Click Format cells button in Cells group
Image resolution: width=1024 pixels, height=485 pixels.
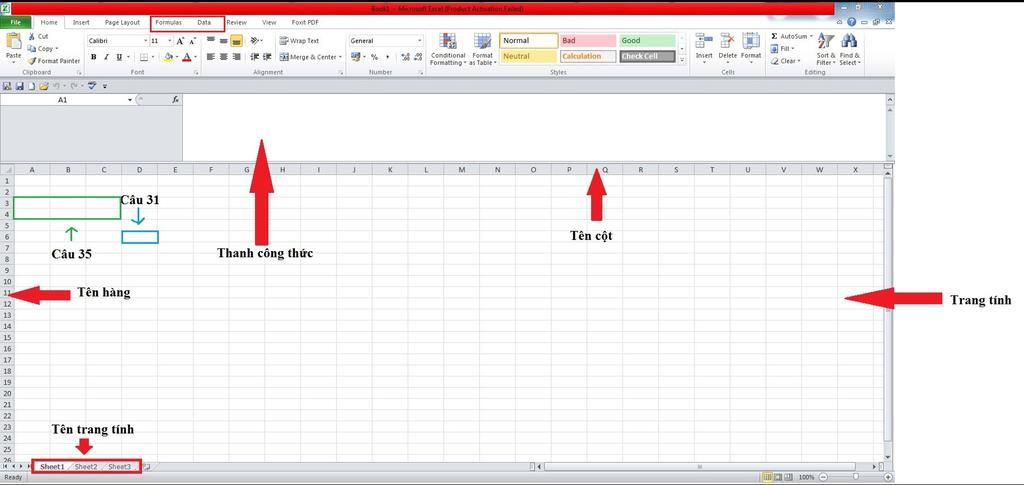(x=751, y=49)
